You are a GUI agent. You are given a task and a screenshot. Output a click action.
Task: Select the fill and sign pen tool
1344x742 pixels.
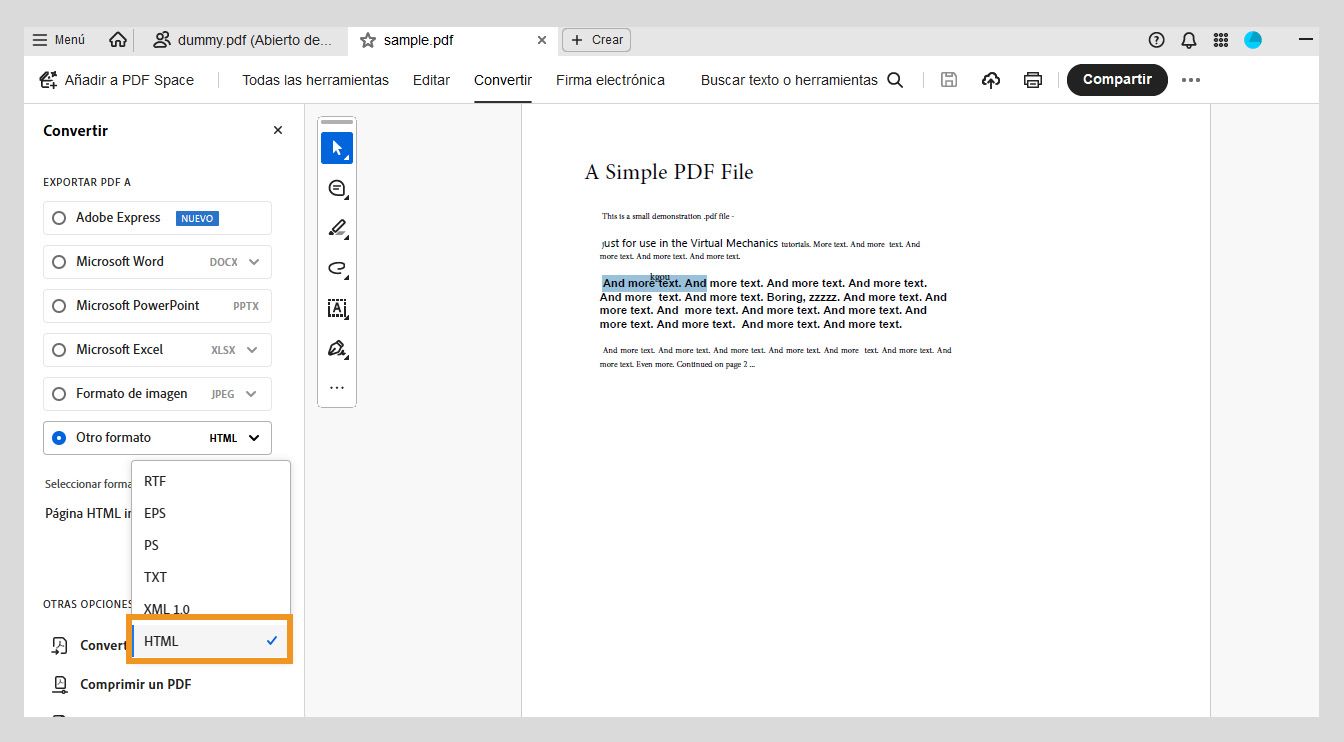click(x=337, y=349)
